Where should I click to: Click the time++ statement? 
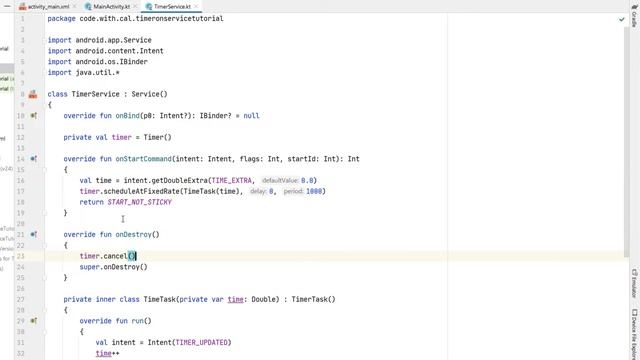point(107,353)
